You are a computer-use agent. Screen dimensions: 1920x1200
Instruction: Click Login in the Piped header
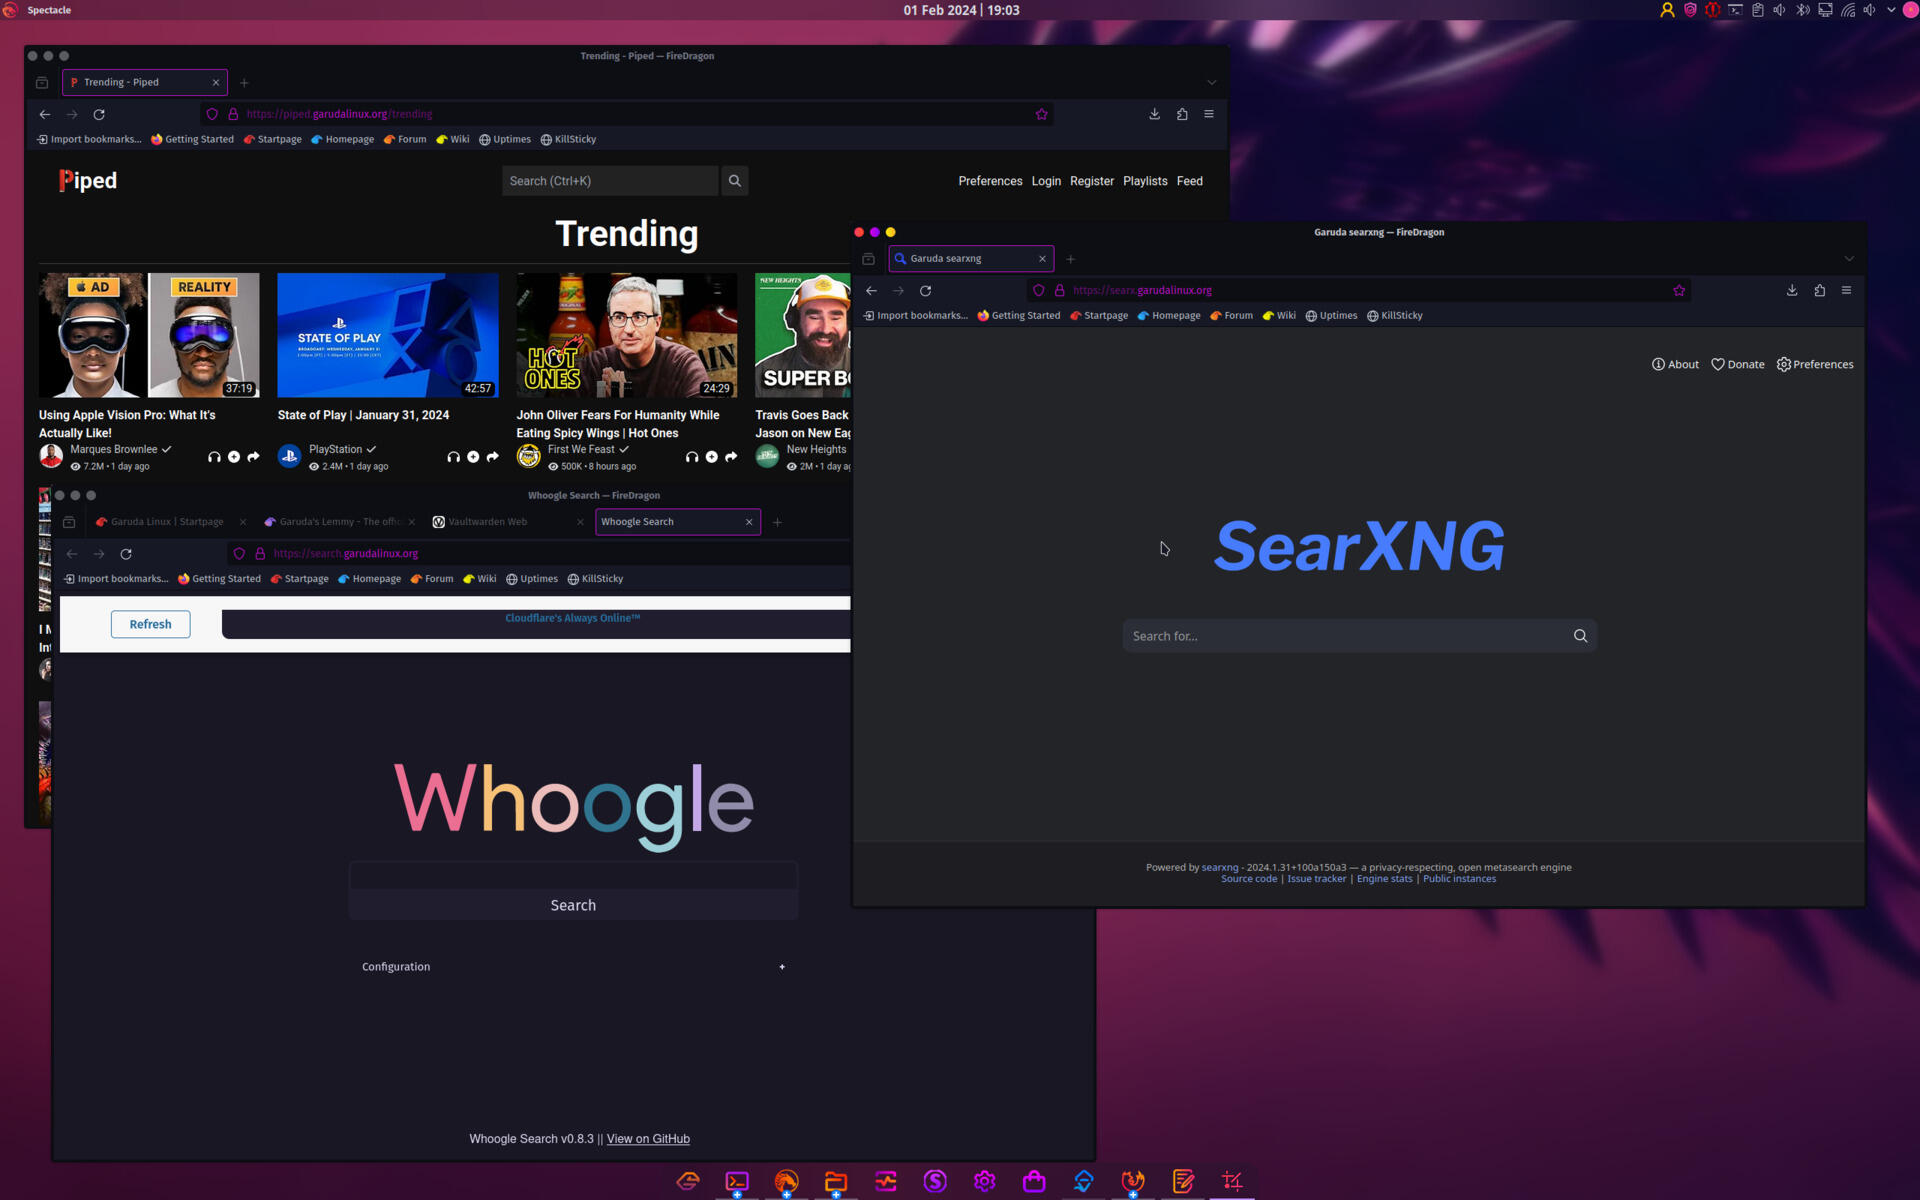click(x=1046, y=181)
